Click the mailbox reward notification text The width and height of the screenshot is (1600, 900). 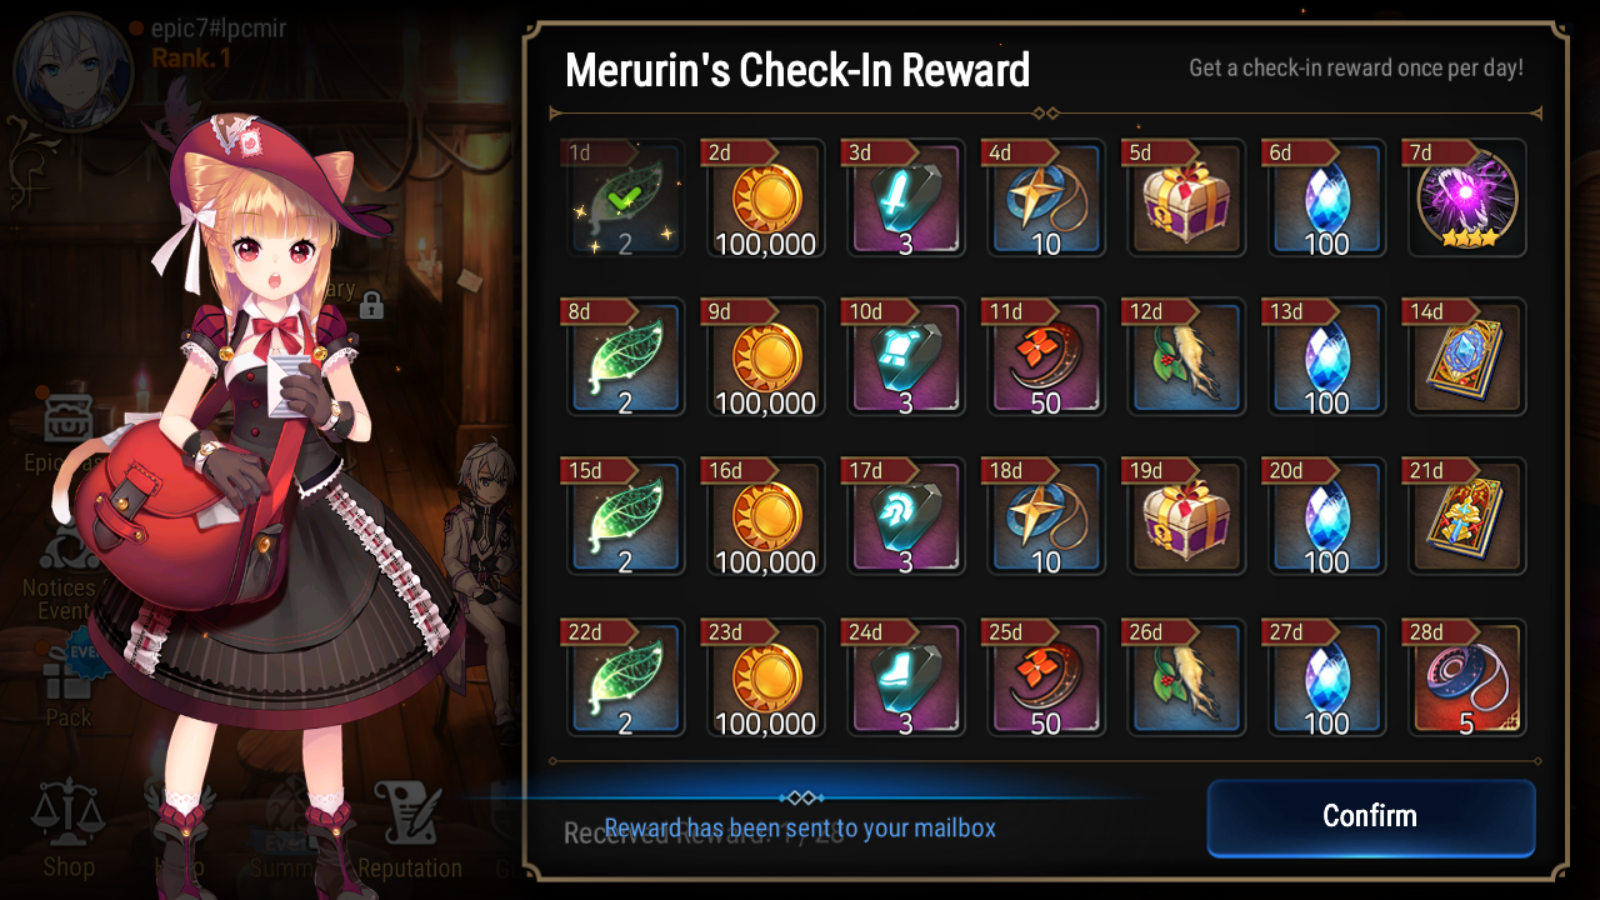click(800, 828)
